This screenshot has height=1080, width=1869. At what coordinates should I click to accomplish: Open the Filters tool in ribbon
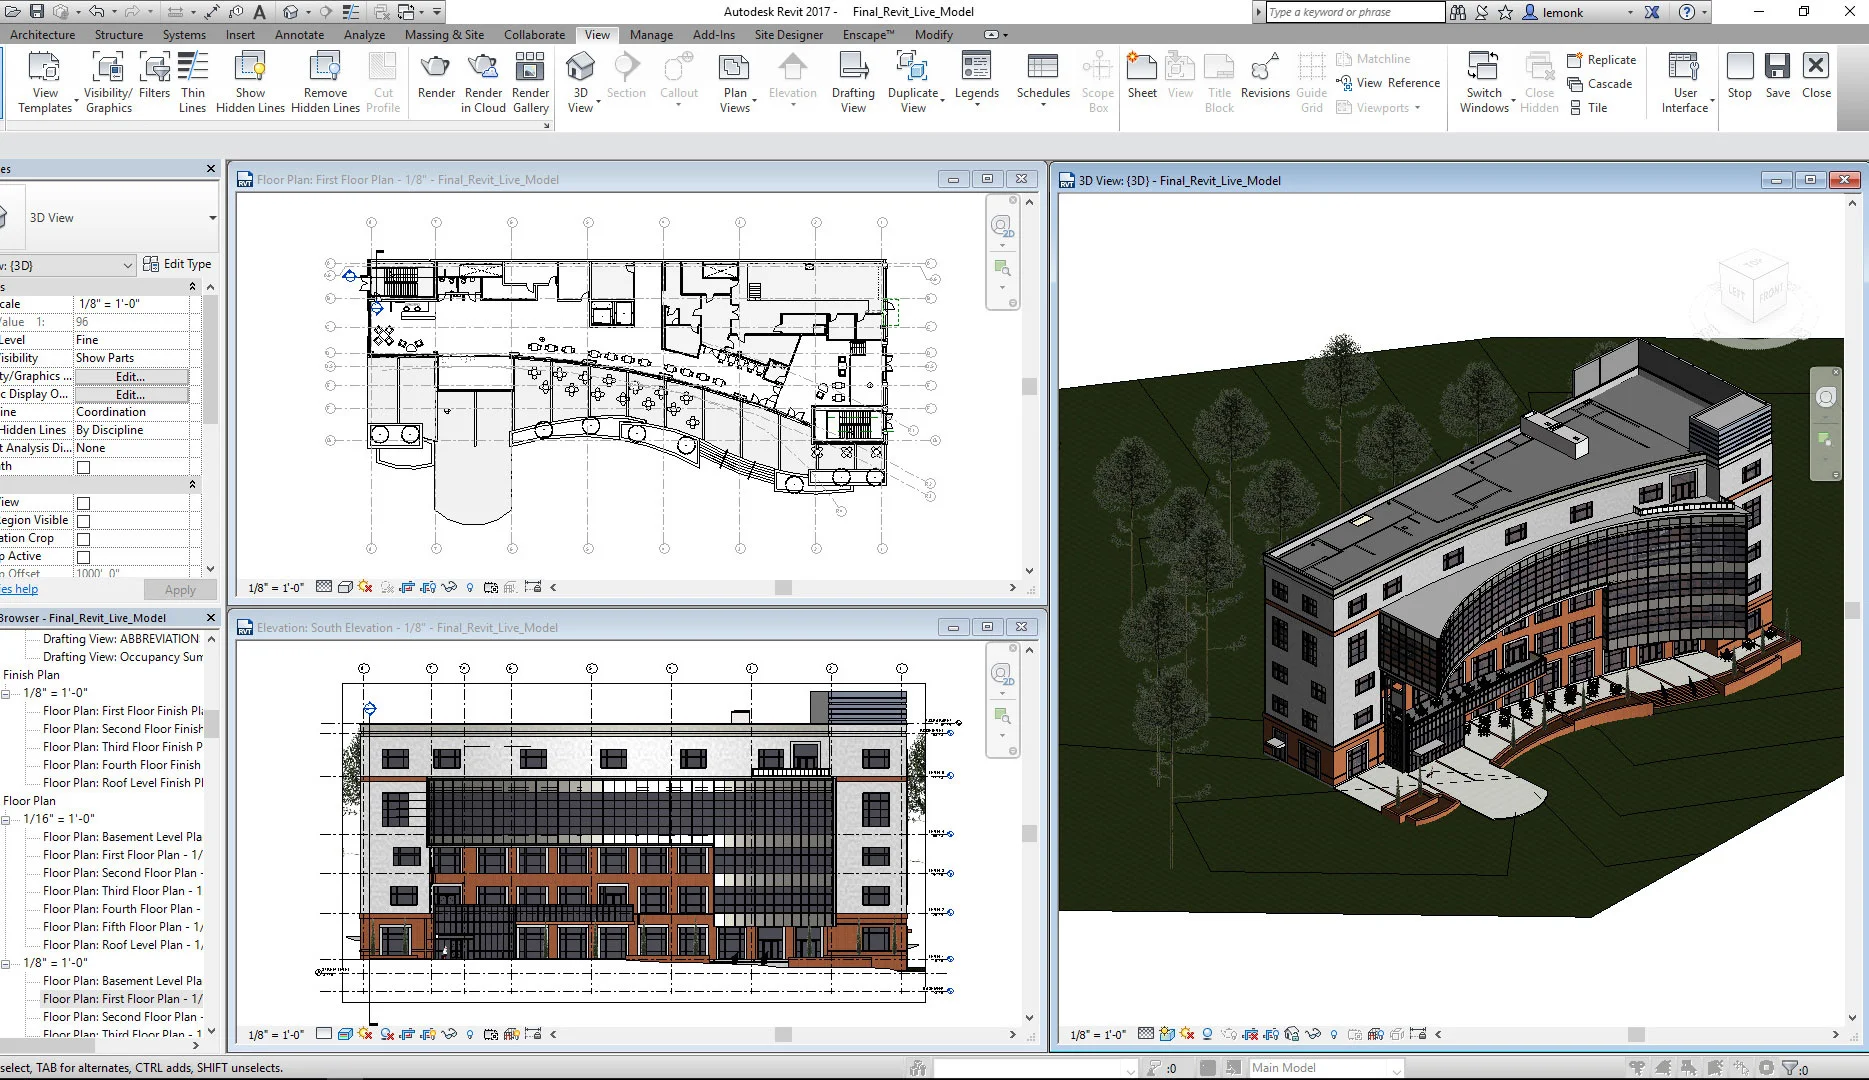pos(154,76)
